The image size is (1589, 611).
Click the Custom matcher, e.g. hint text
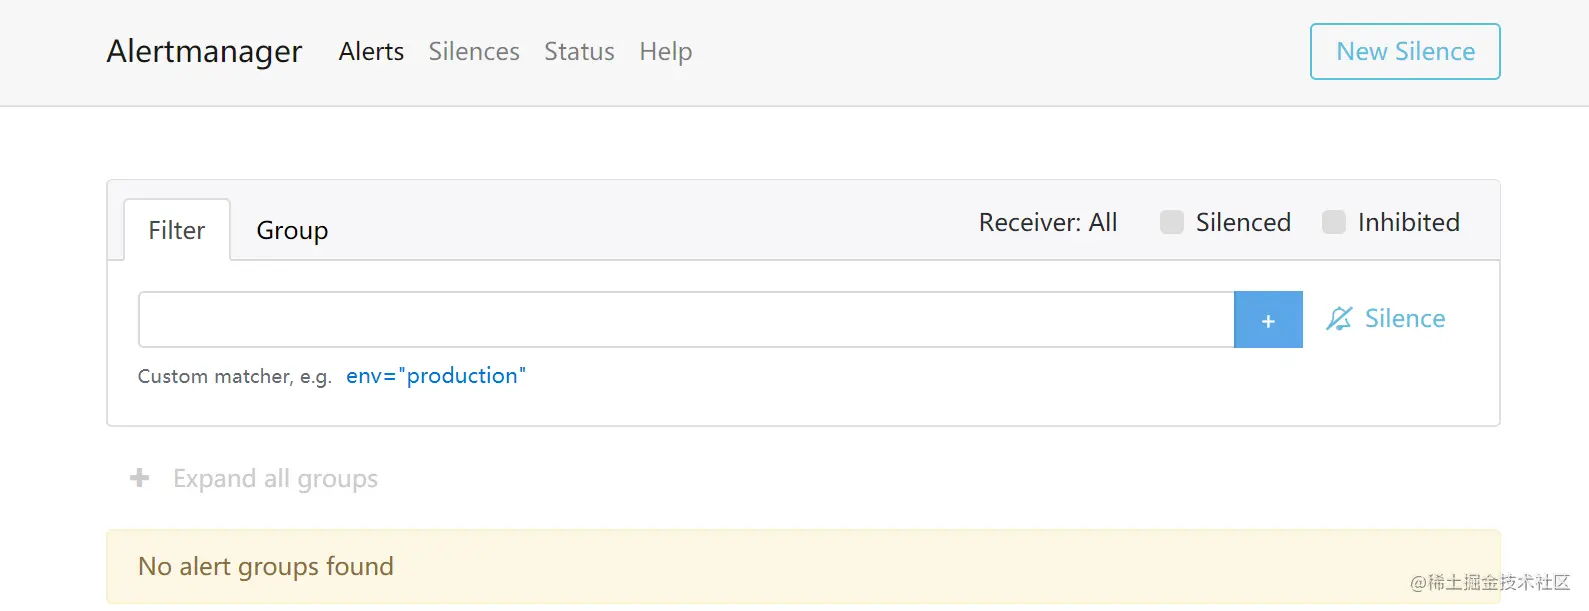235,377
